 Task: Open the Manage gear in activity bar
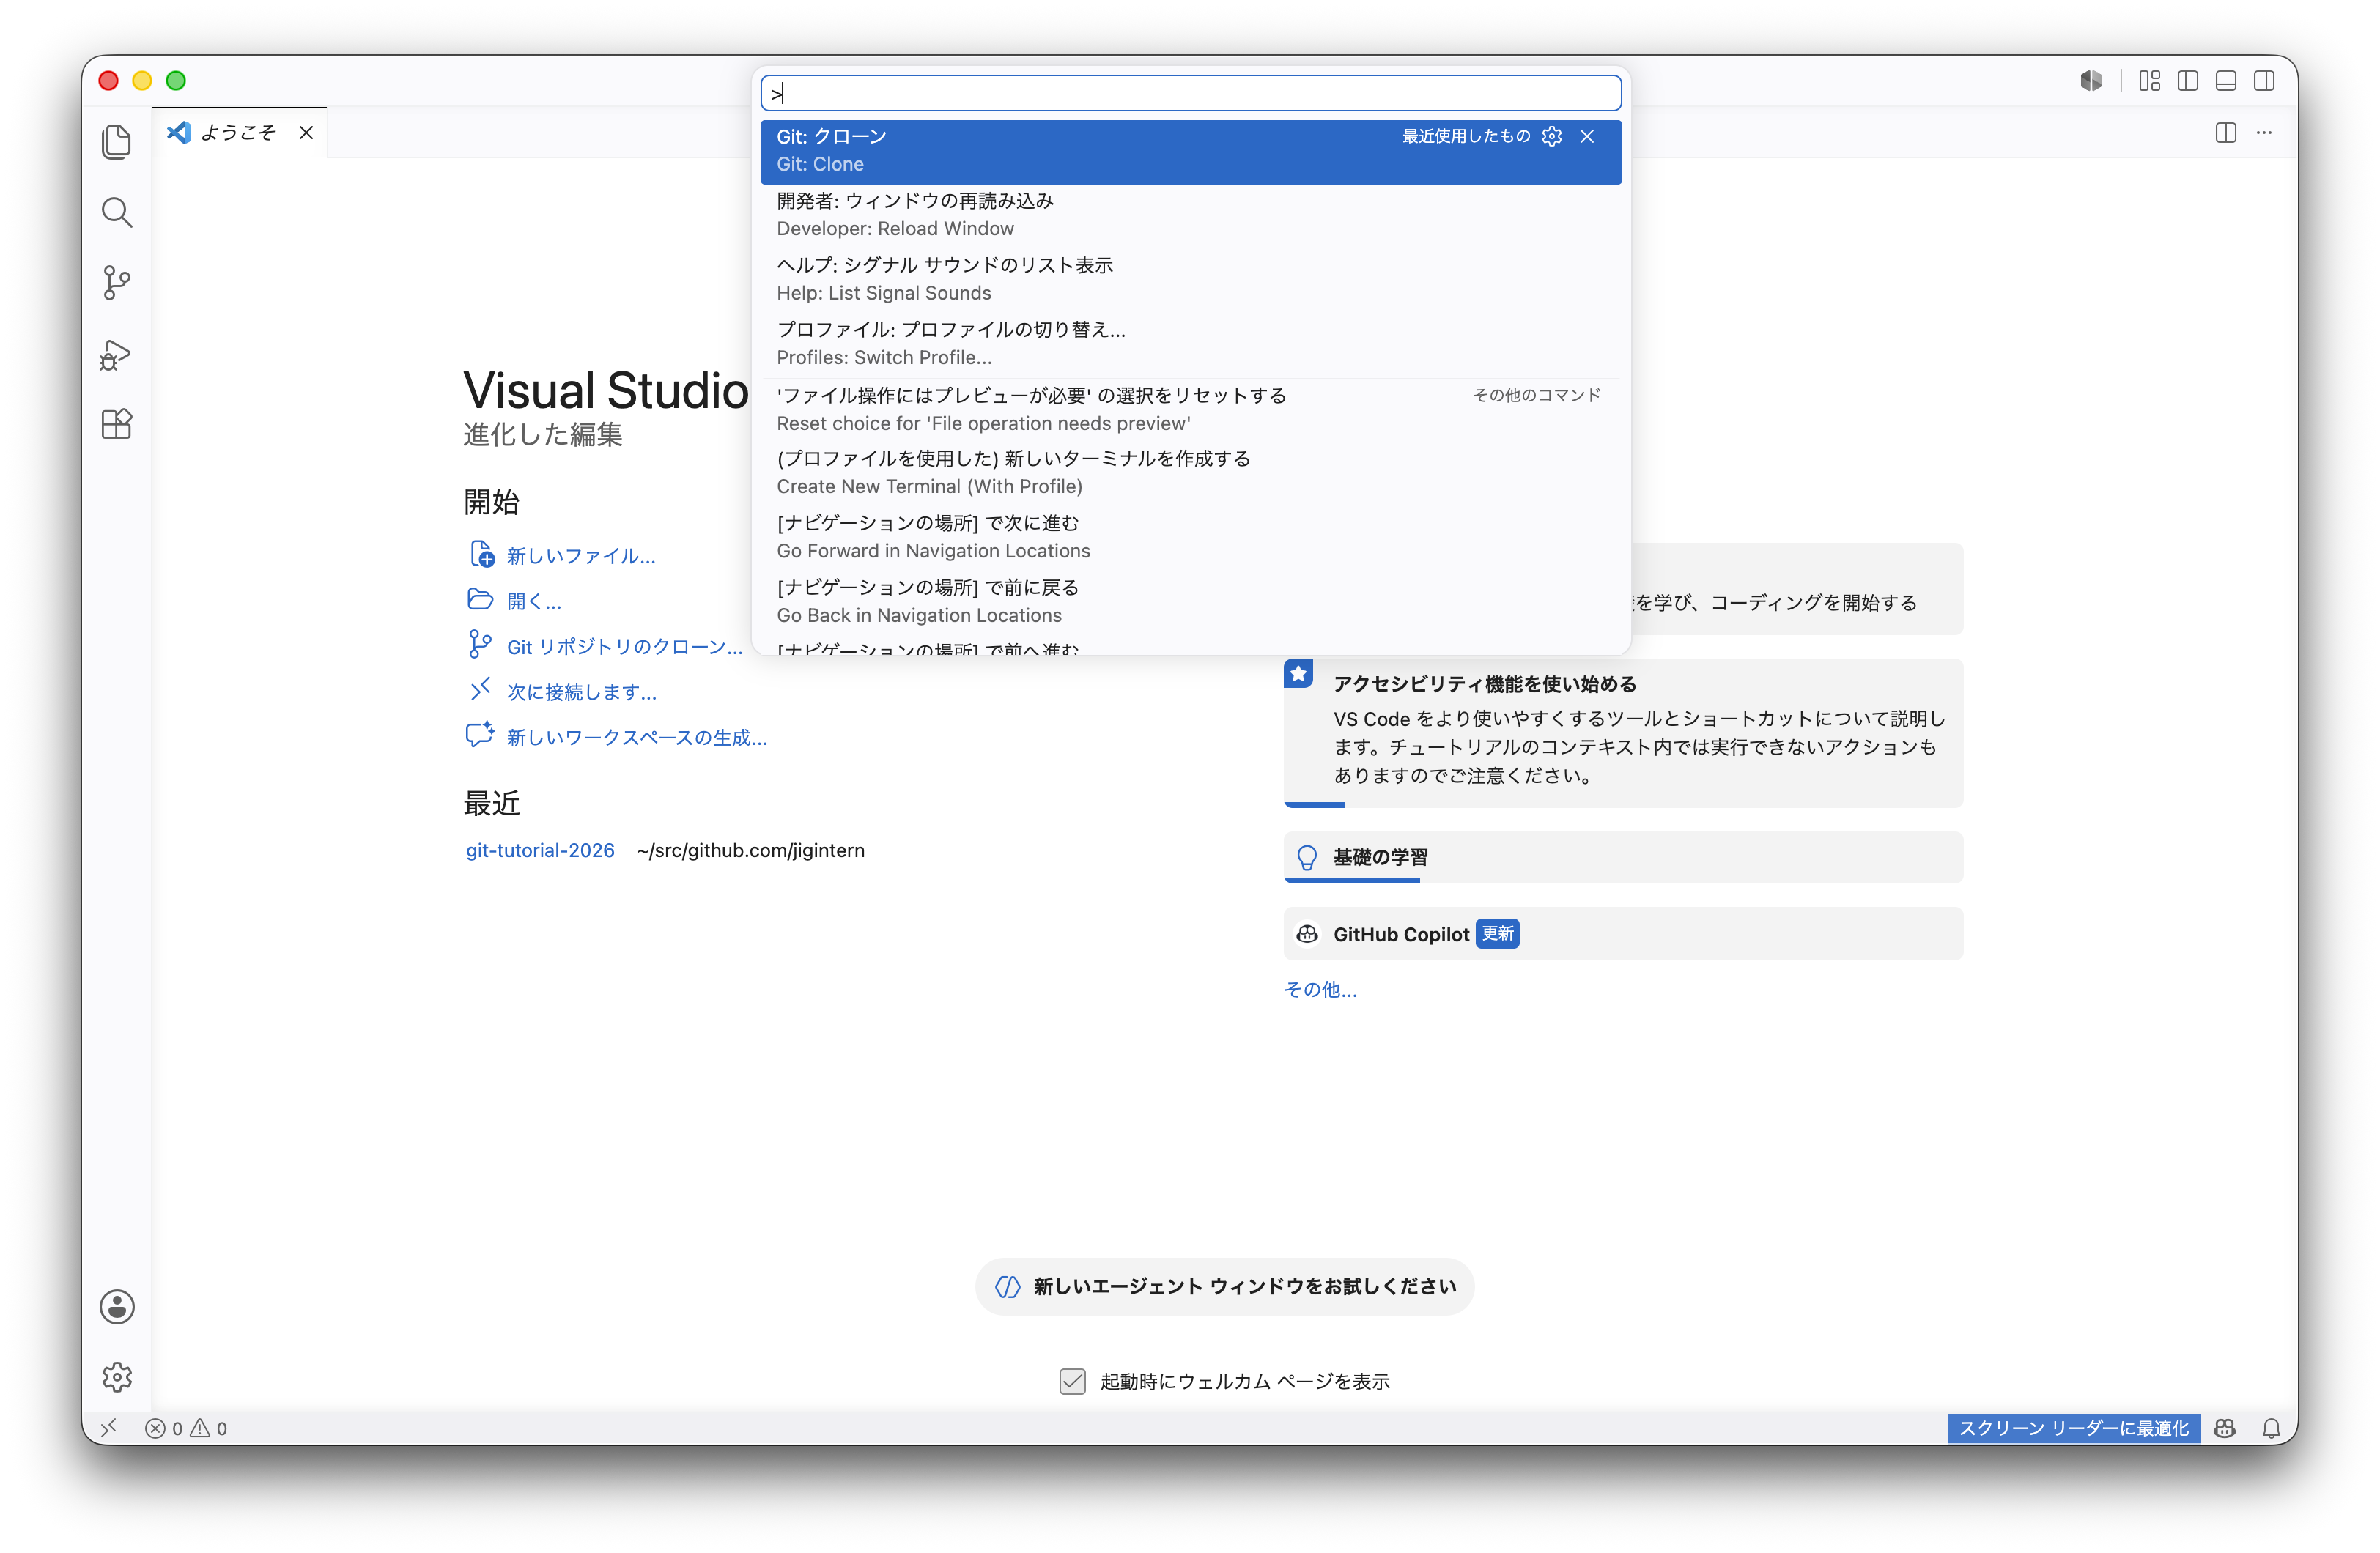[x=117, y=1377]
